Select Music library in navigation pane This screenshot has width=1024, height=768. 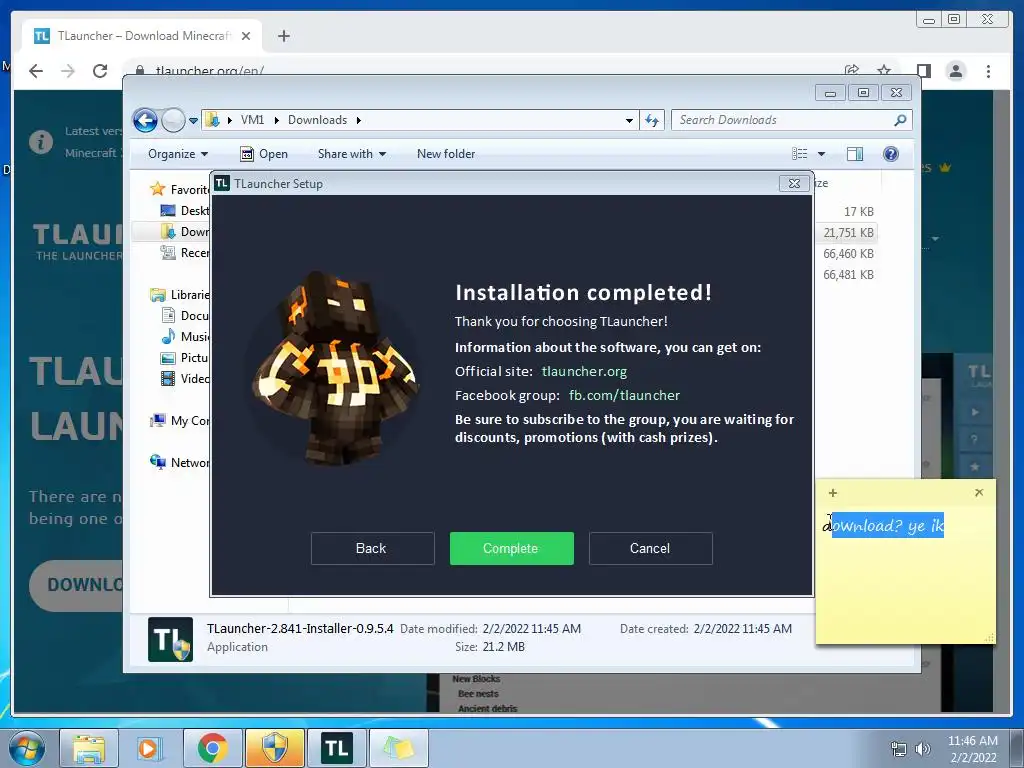pyautogui.click(x=185, y=336)
